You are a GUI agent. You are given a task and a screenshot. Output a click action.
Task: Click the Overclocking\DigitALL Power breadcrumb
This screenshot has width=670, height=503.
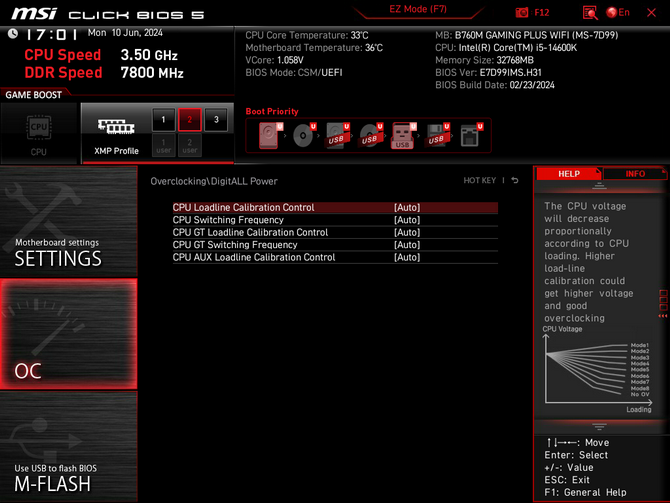tap(214, 181)
